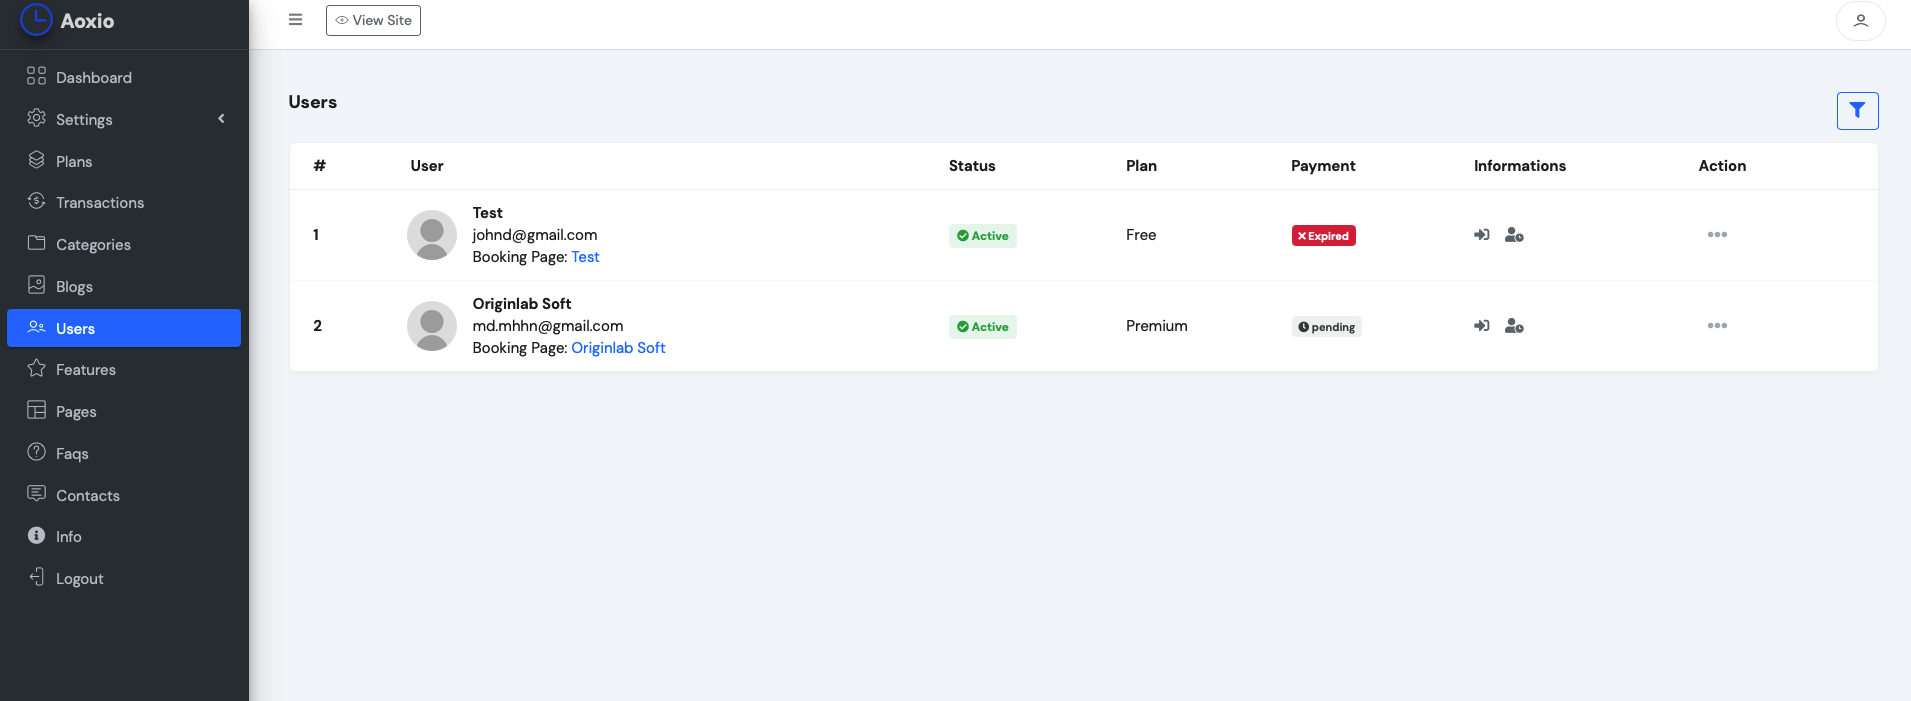Open Faqs menu item
This screenshot has width=1911, height=701.
point(124,453)
